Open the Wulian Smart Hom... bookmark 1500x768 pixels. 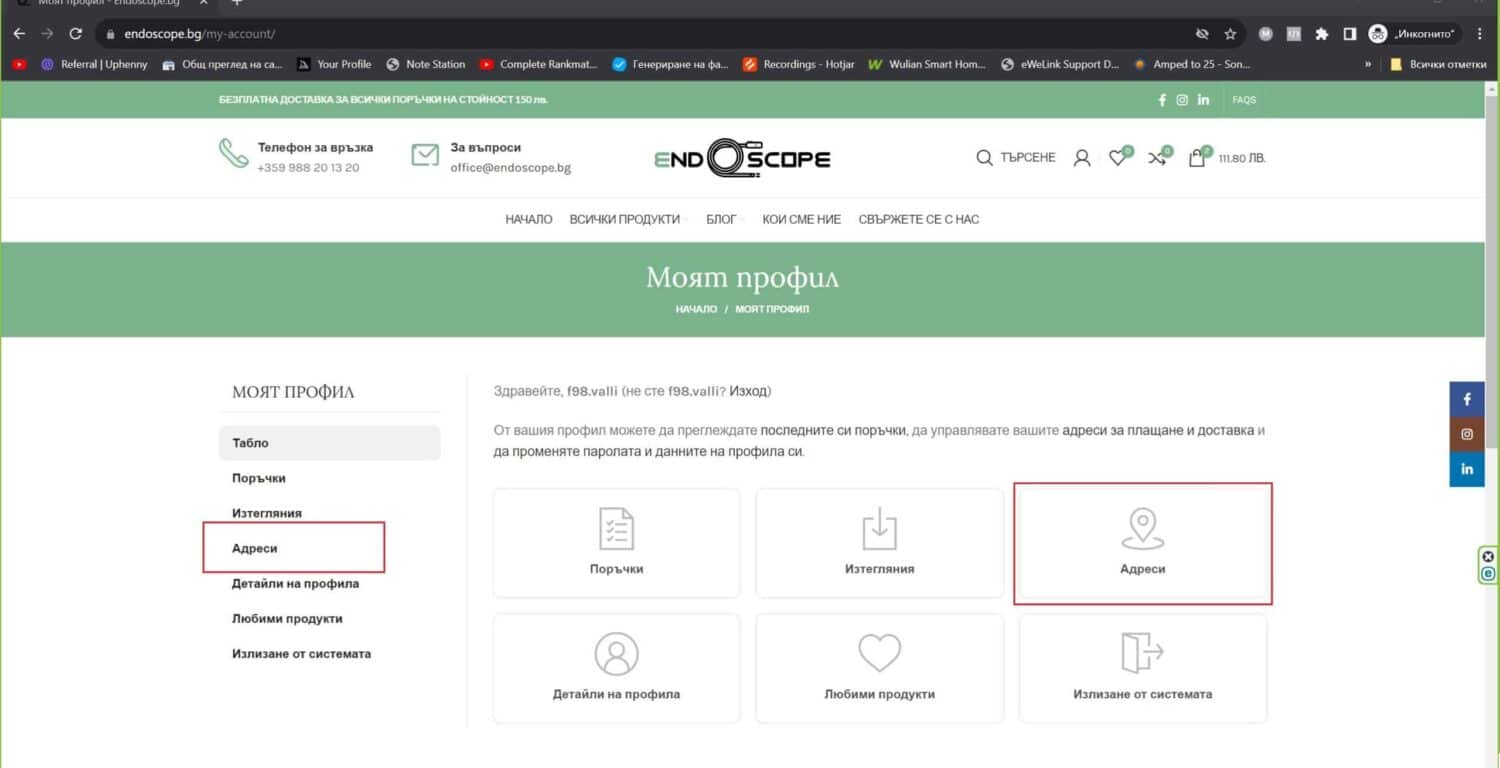[927, 64]
